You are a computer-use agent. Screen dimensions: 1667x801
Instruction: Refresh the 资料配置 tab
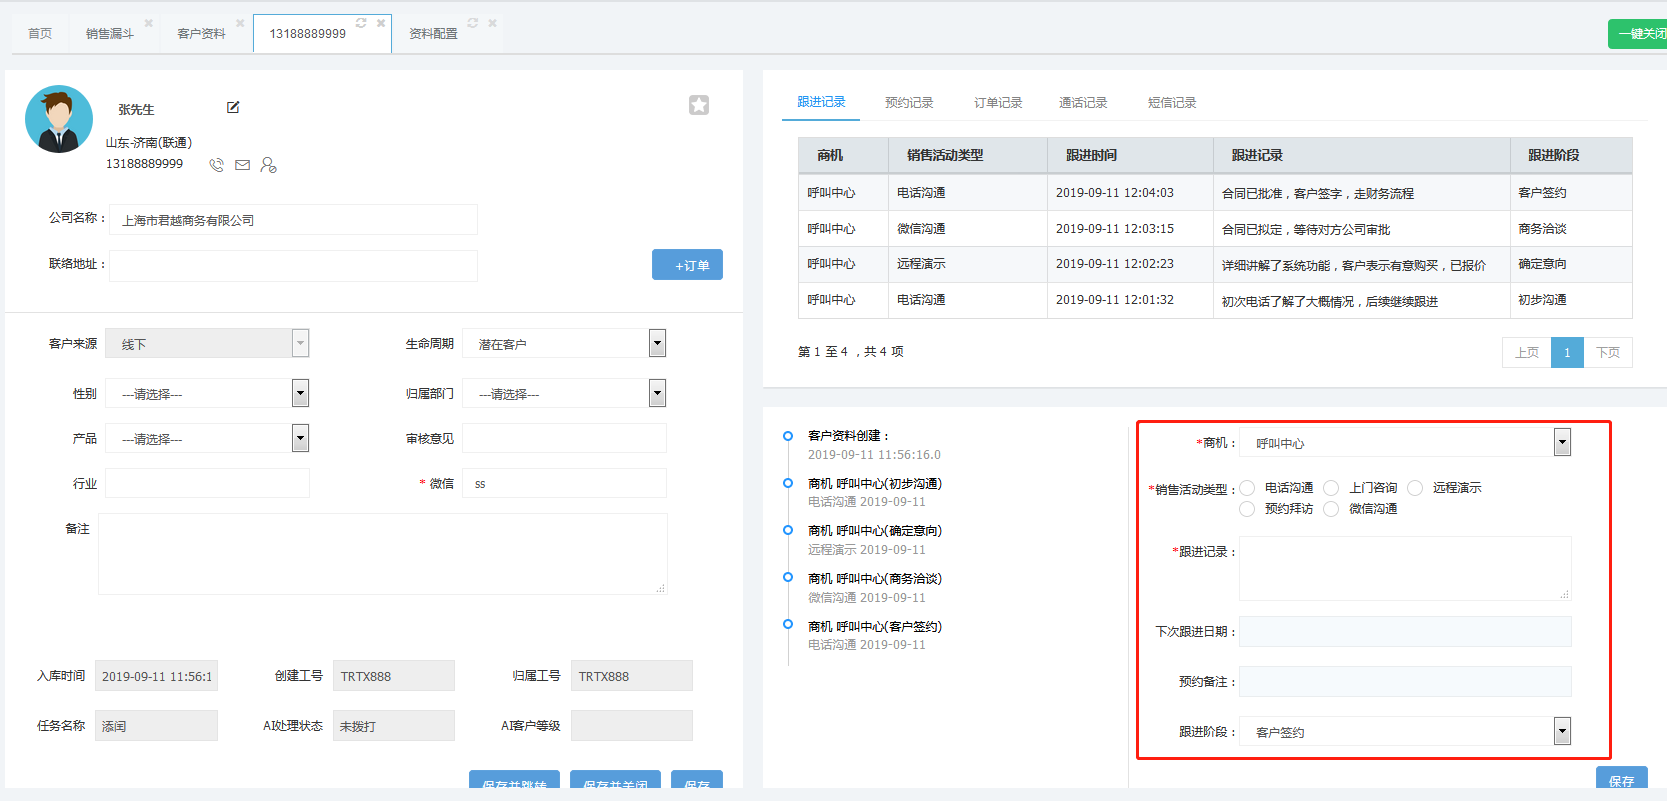(473, 23)
